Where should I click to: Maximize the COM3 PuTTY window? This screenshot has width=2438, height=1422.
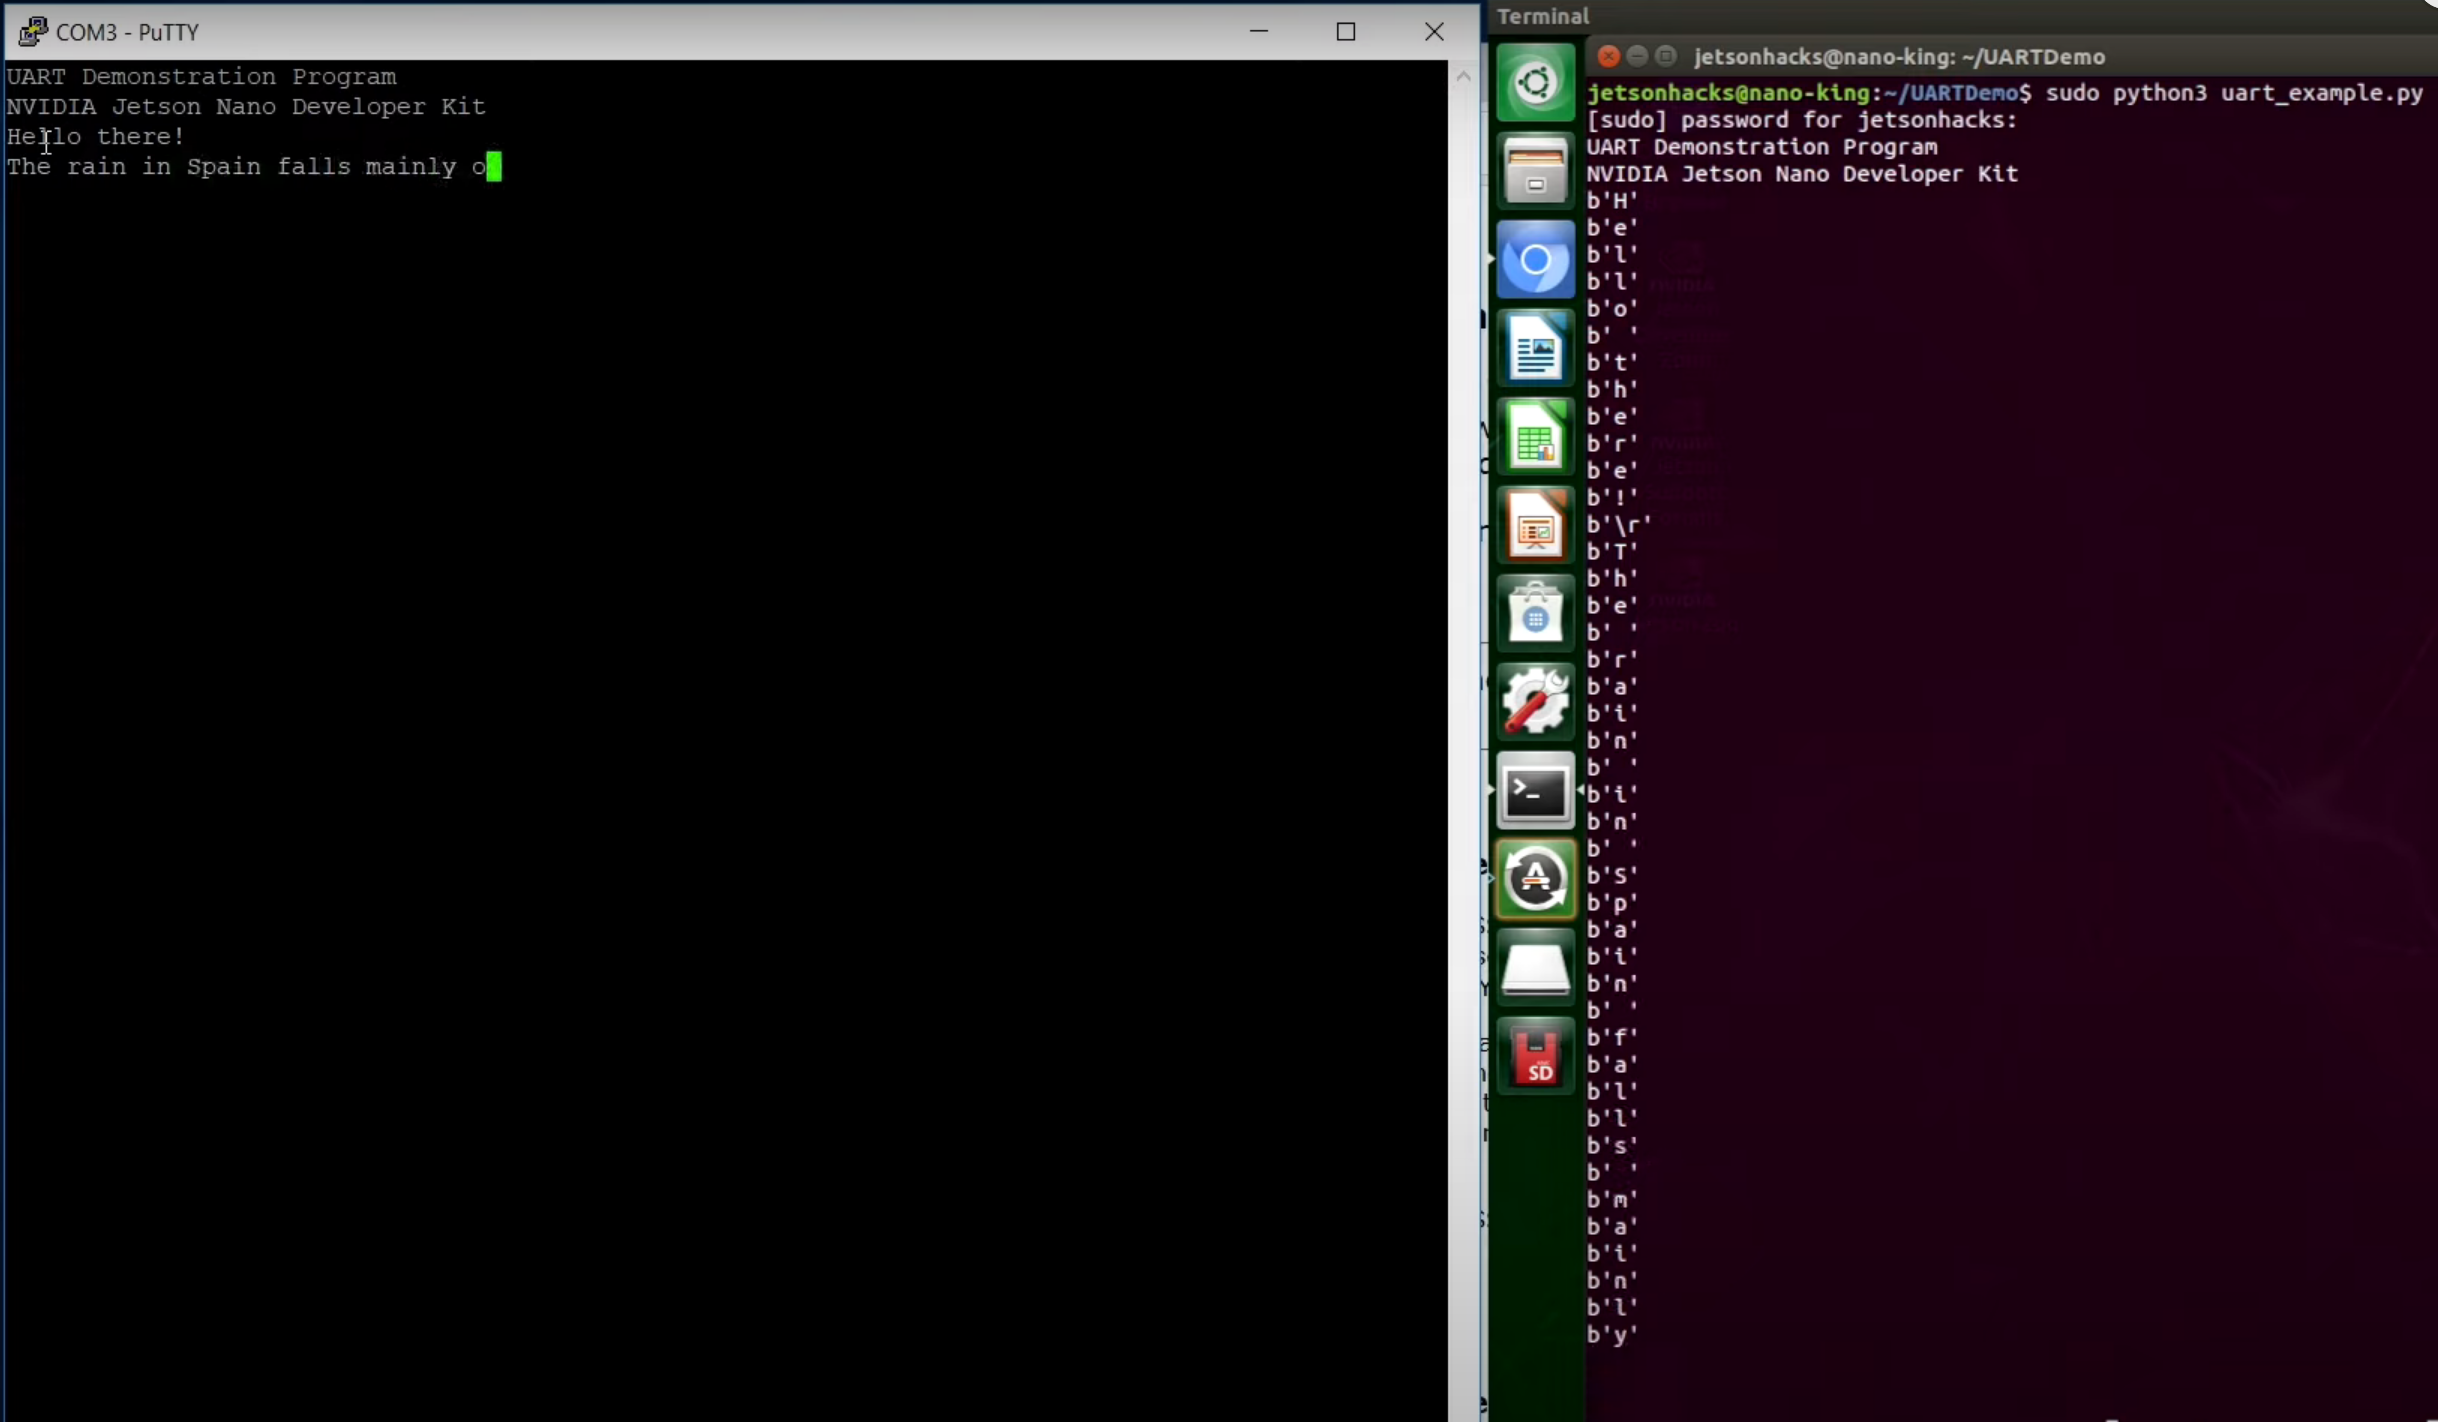[1346, 32]
